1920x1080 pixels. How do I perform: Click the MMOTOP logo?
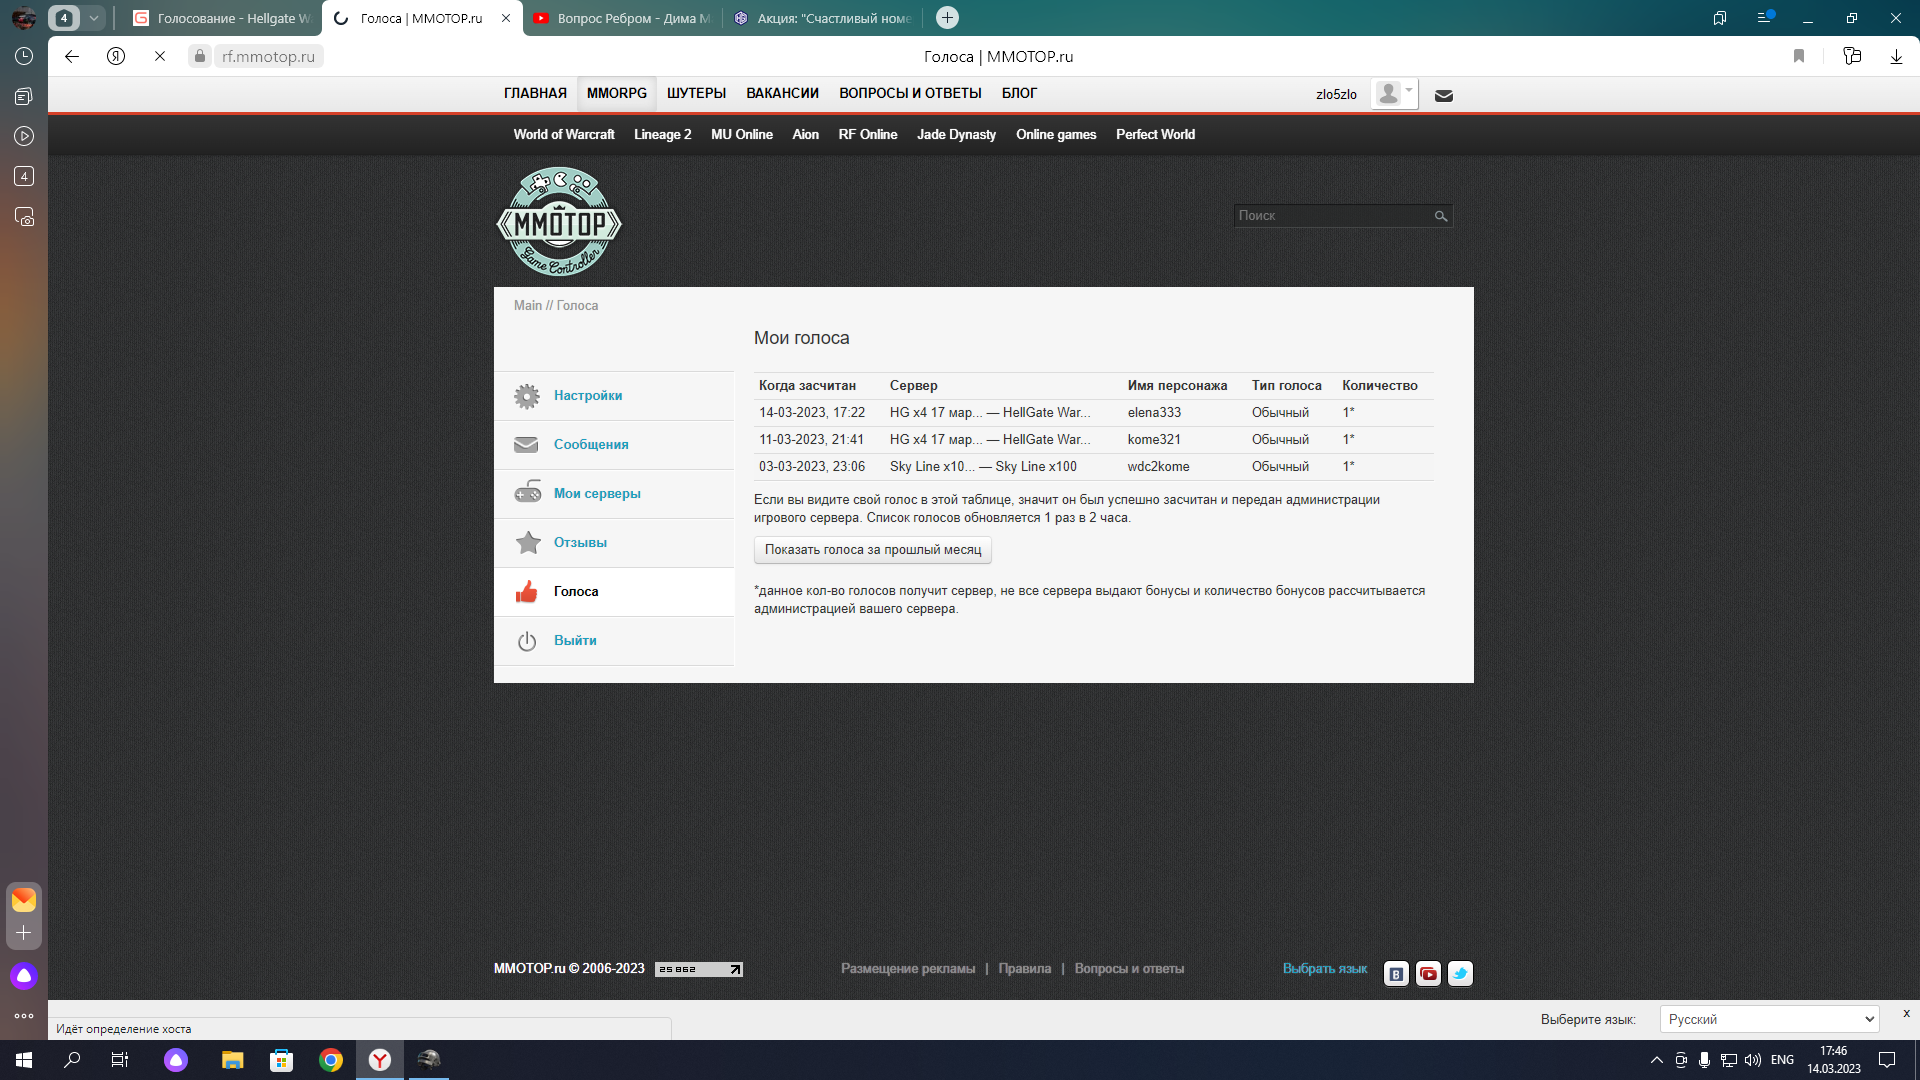[559, 222]
